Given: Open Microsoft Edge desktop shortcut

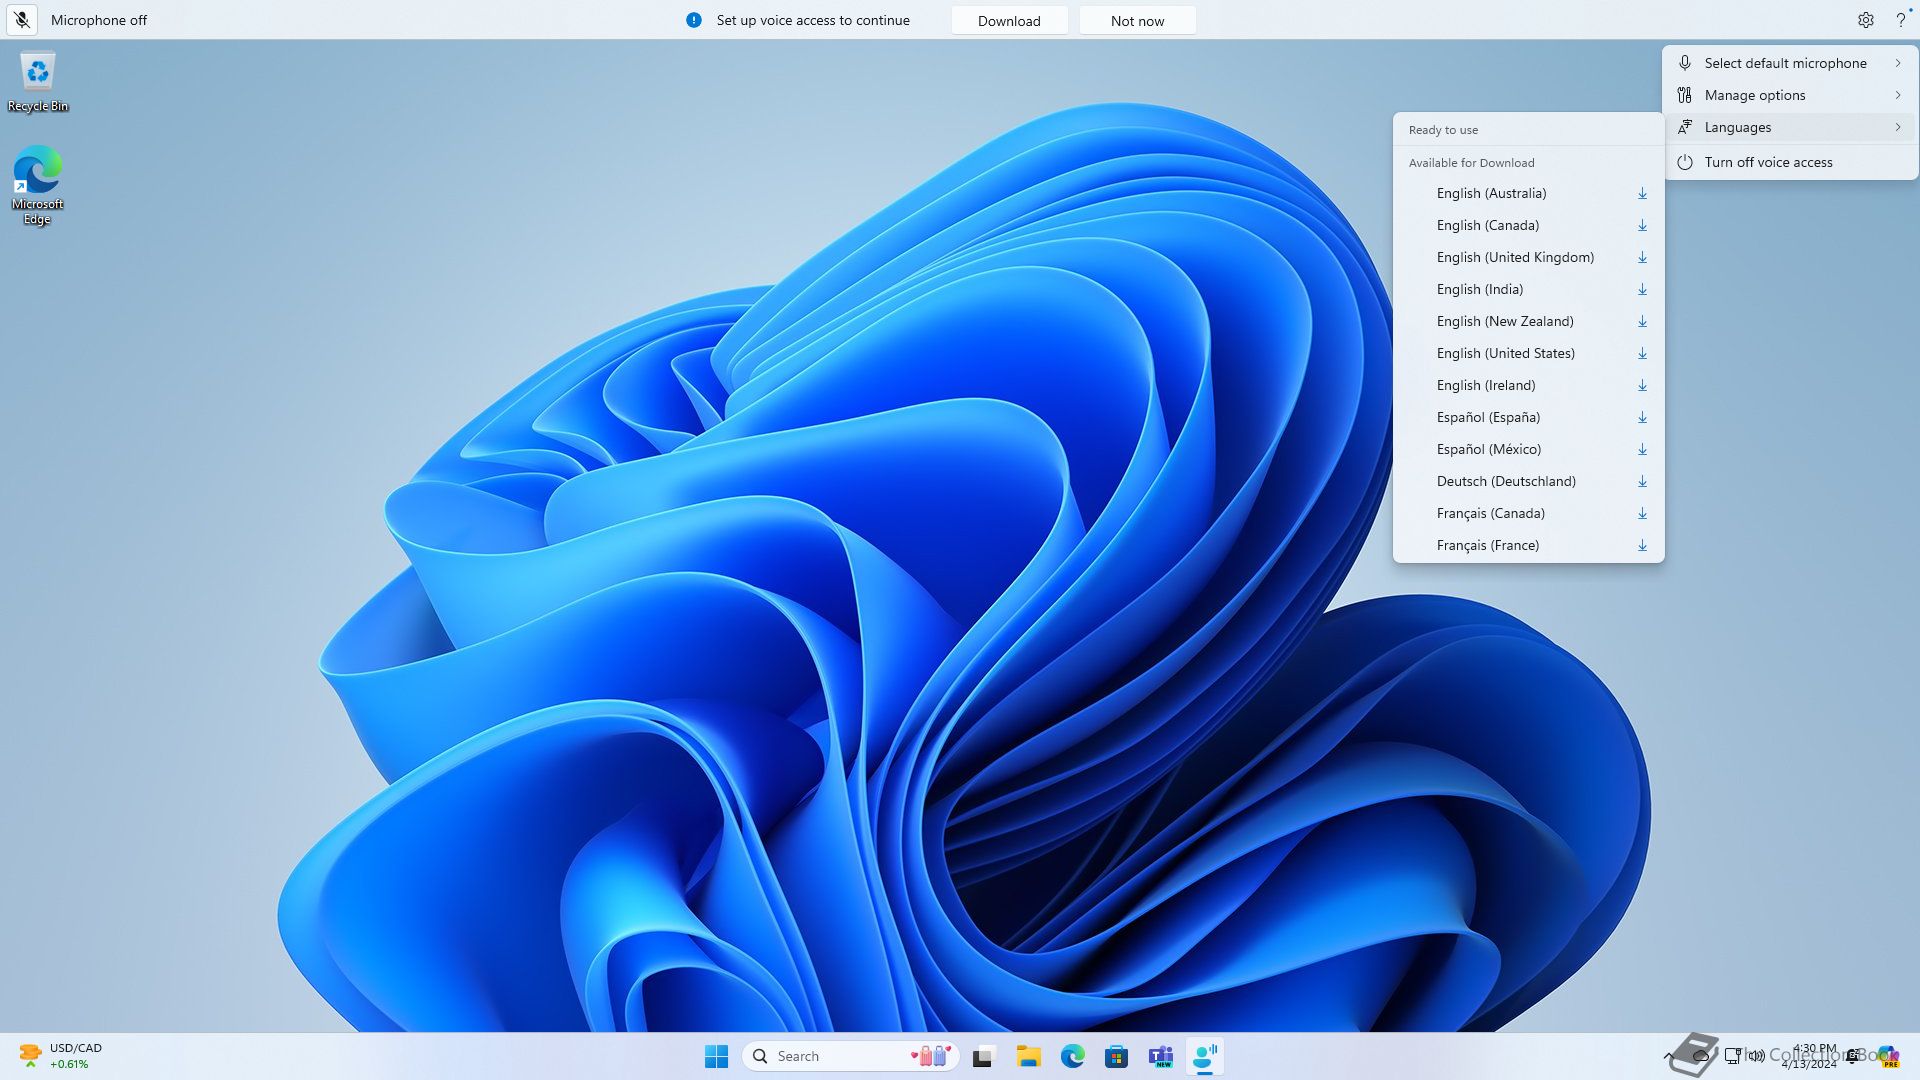Looking at the screenshot, I should pos(38,185).
